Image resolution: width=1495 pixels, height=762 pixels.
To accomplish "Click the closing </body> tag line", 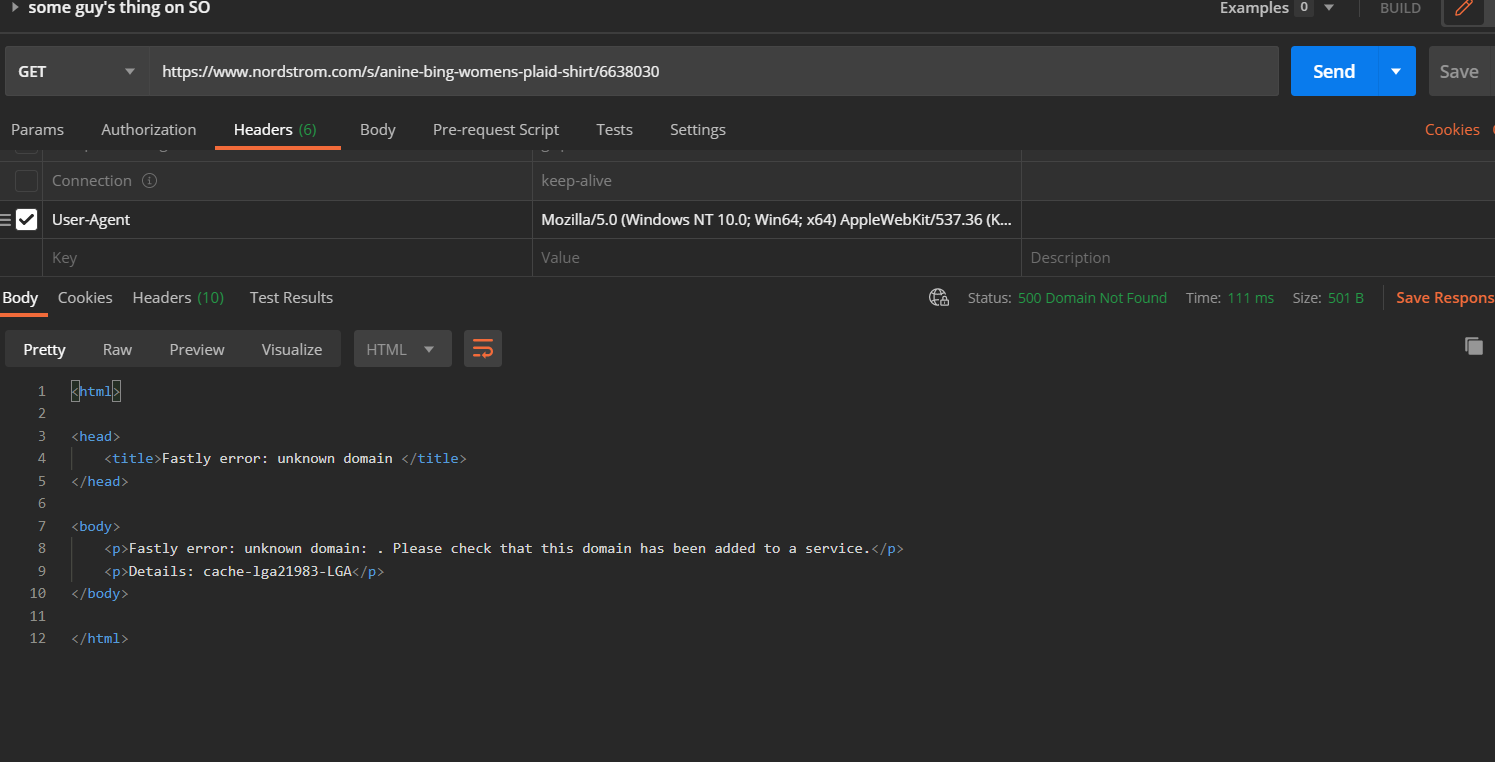I will (x=100, y=593).
